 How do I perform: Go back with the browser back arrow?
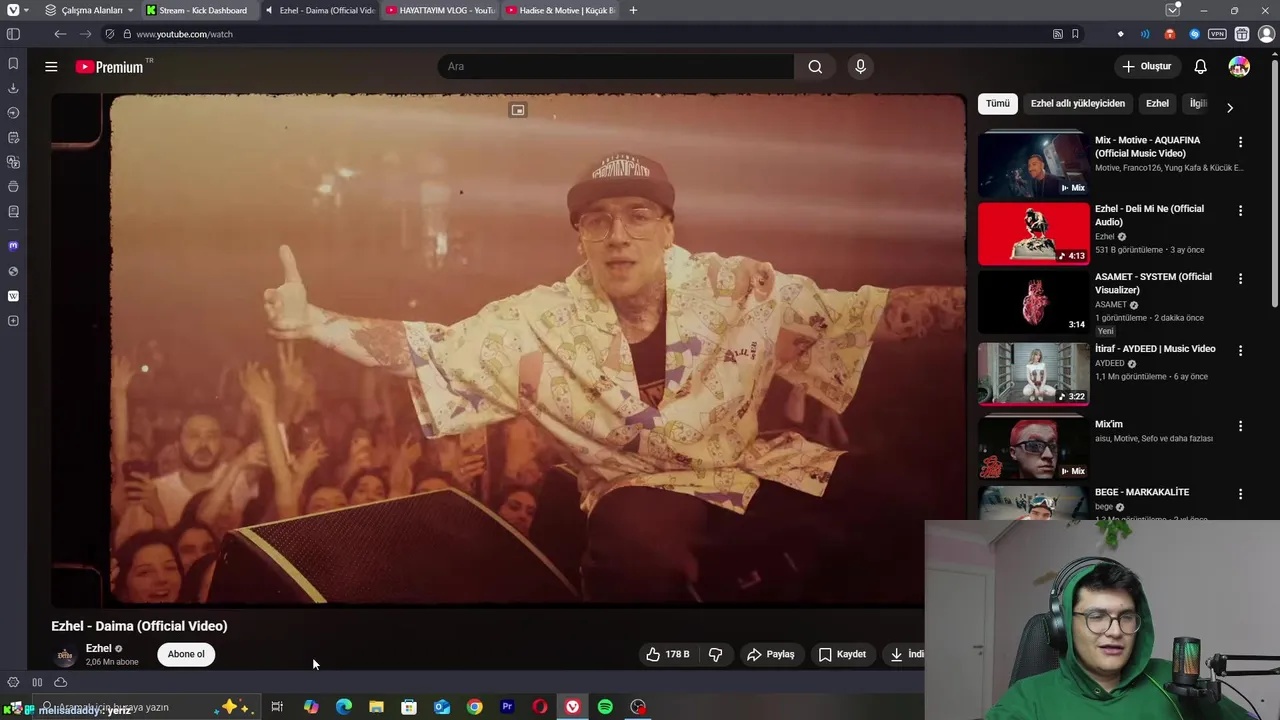60,34
